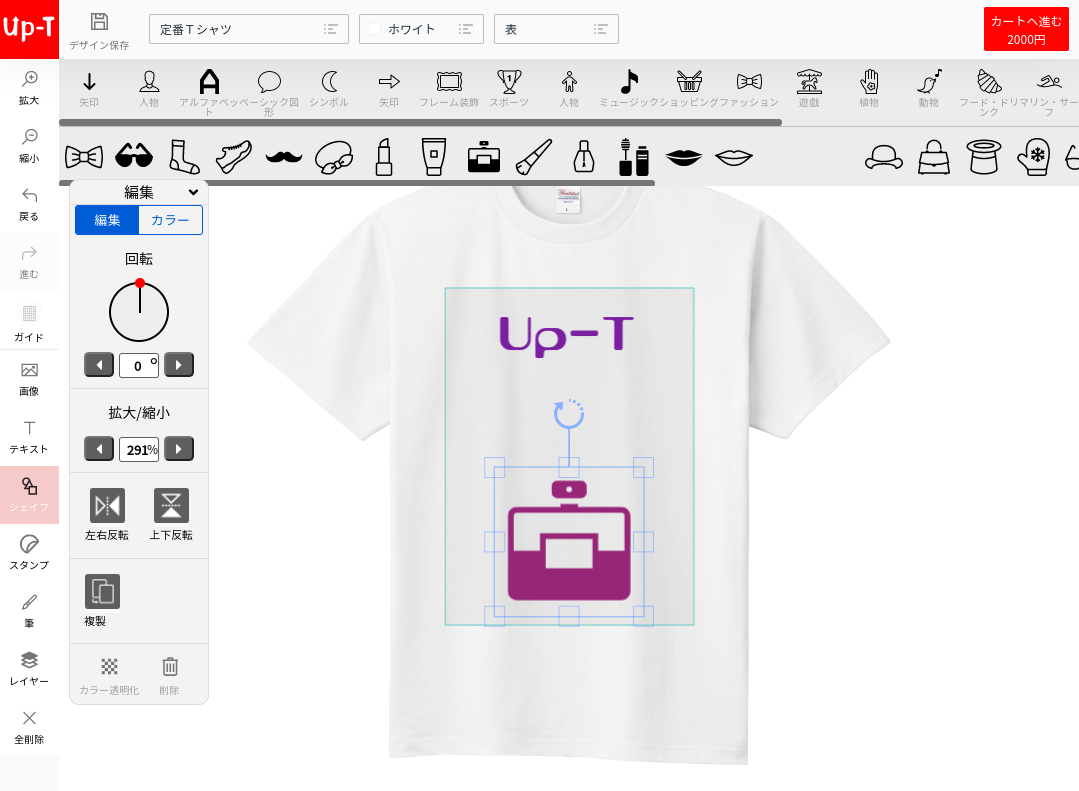
Task: Switch to the カラー tab in edit panel
Action: click(x=169, y=220)
